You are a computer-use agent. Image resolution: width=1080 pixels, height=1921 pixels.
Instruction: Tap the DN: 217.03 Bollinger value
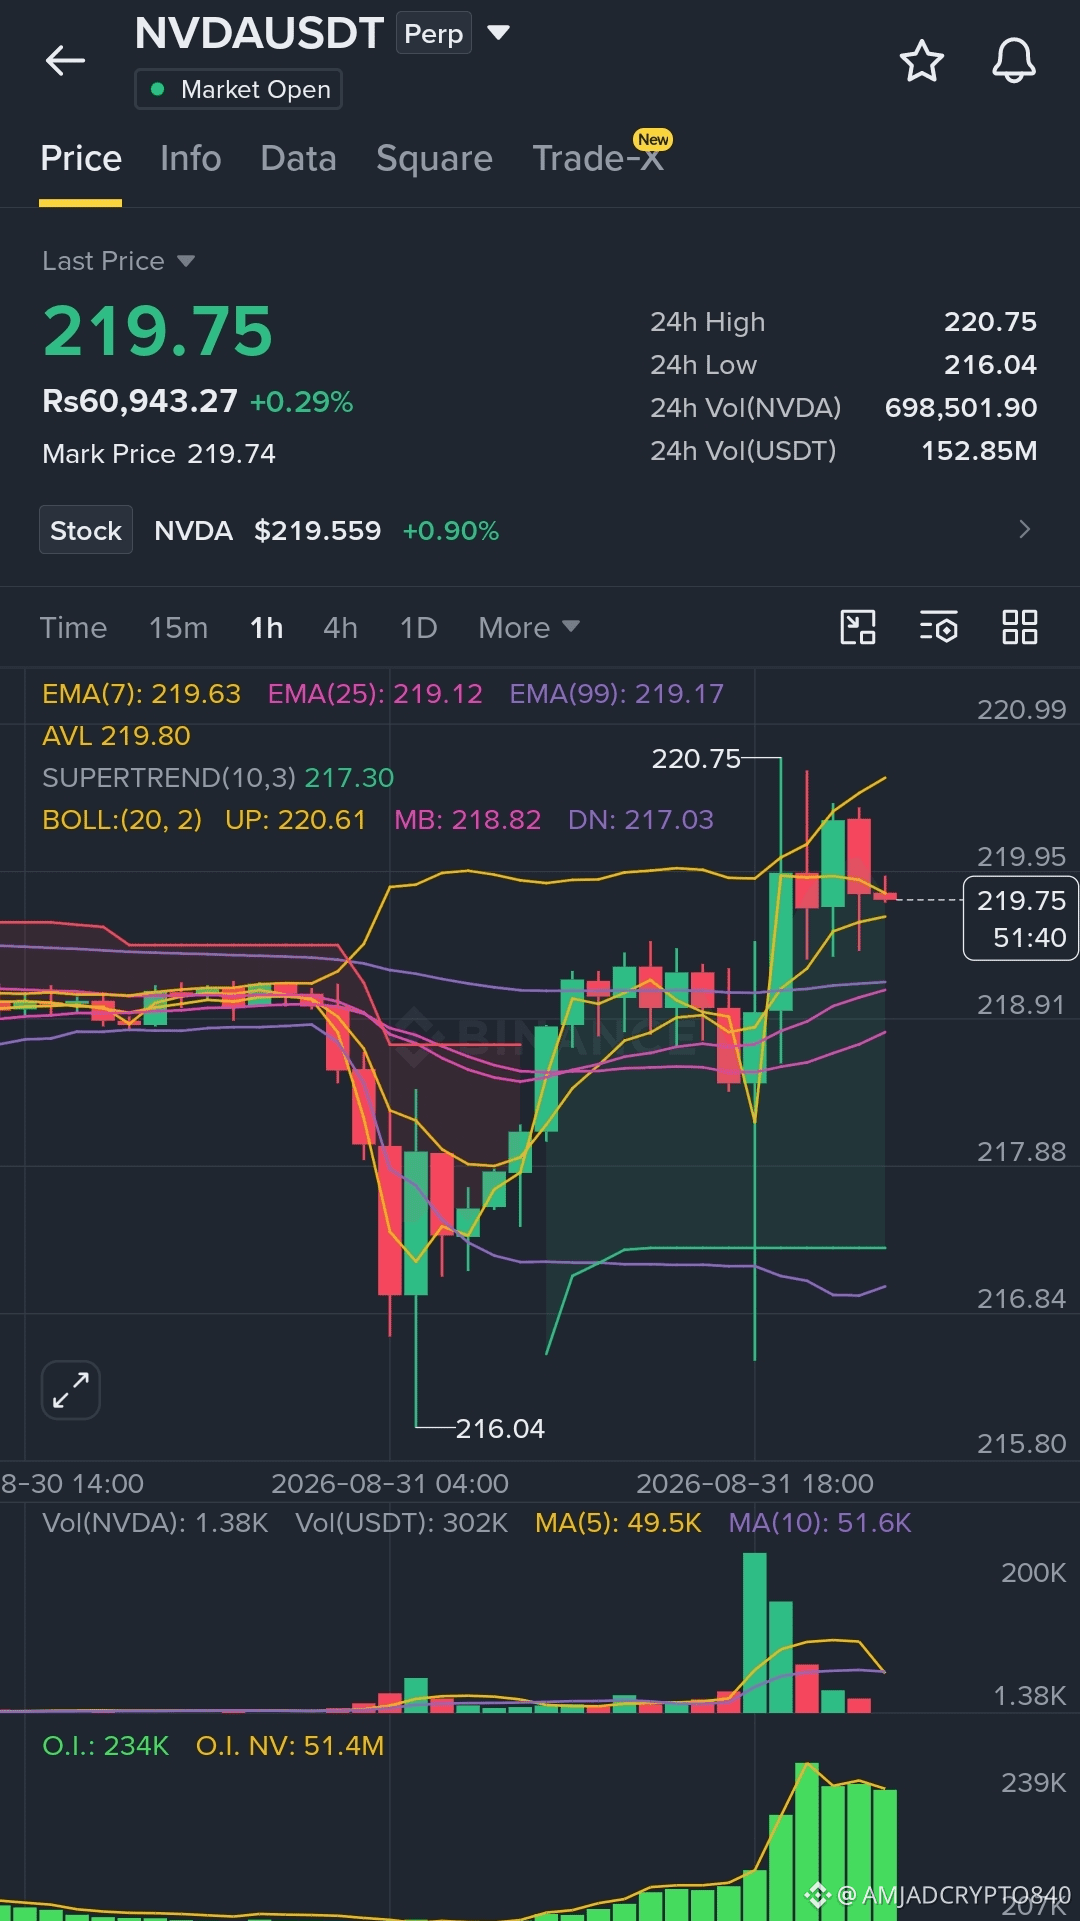click(x=641, y=819)
